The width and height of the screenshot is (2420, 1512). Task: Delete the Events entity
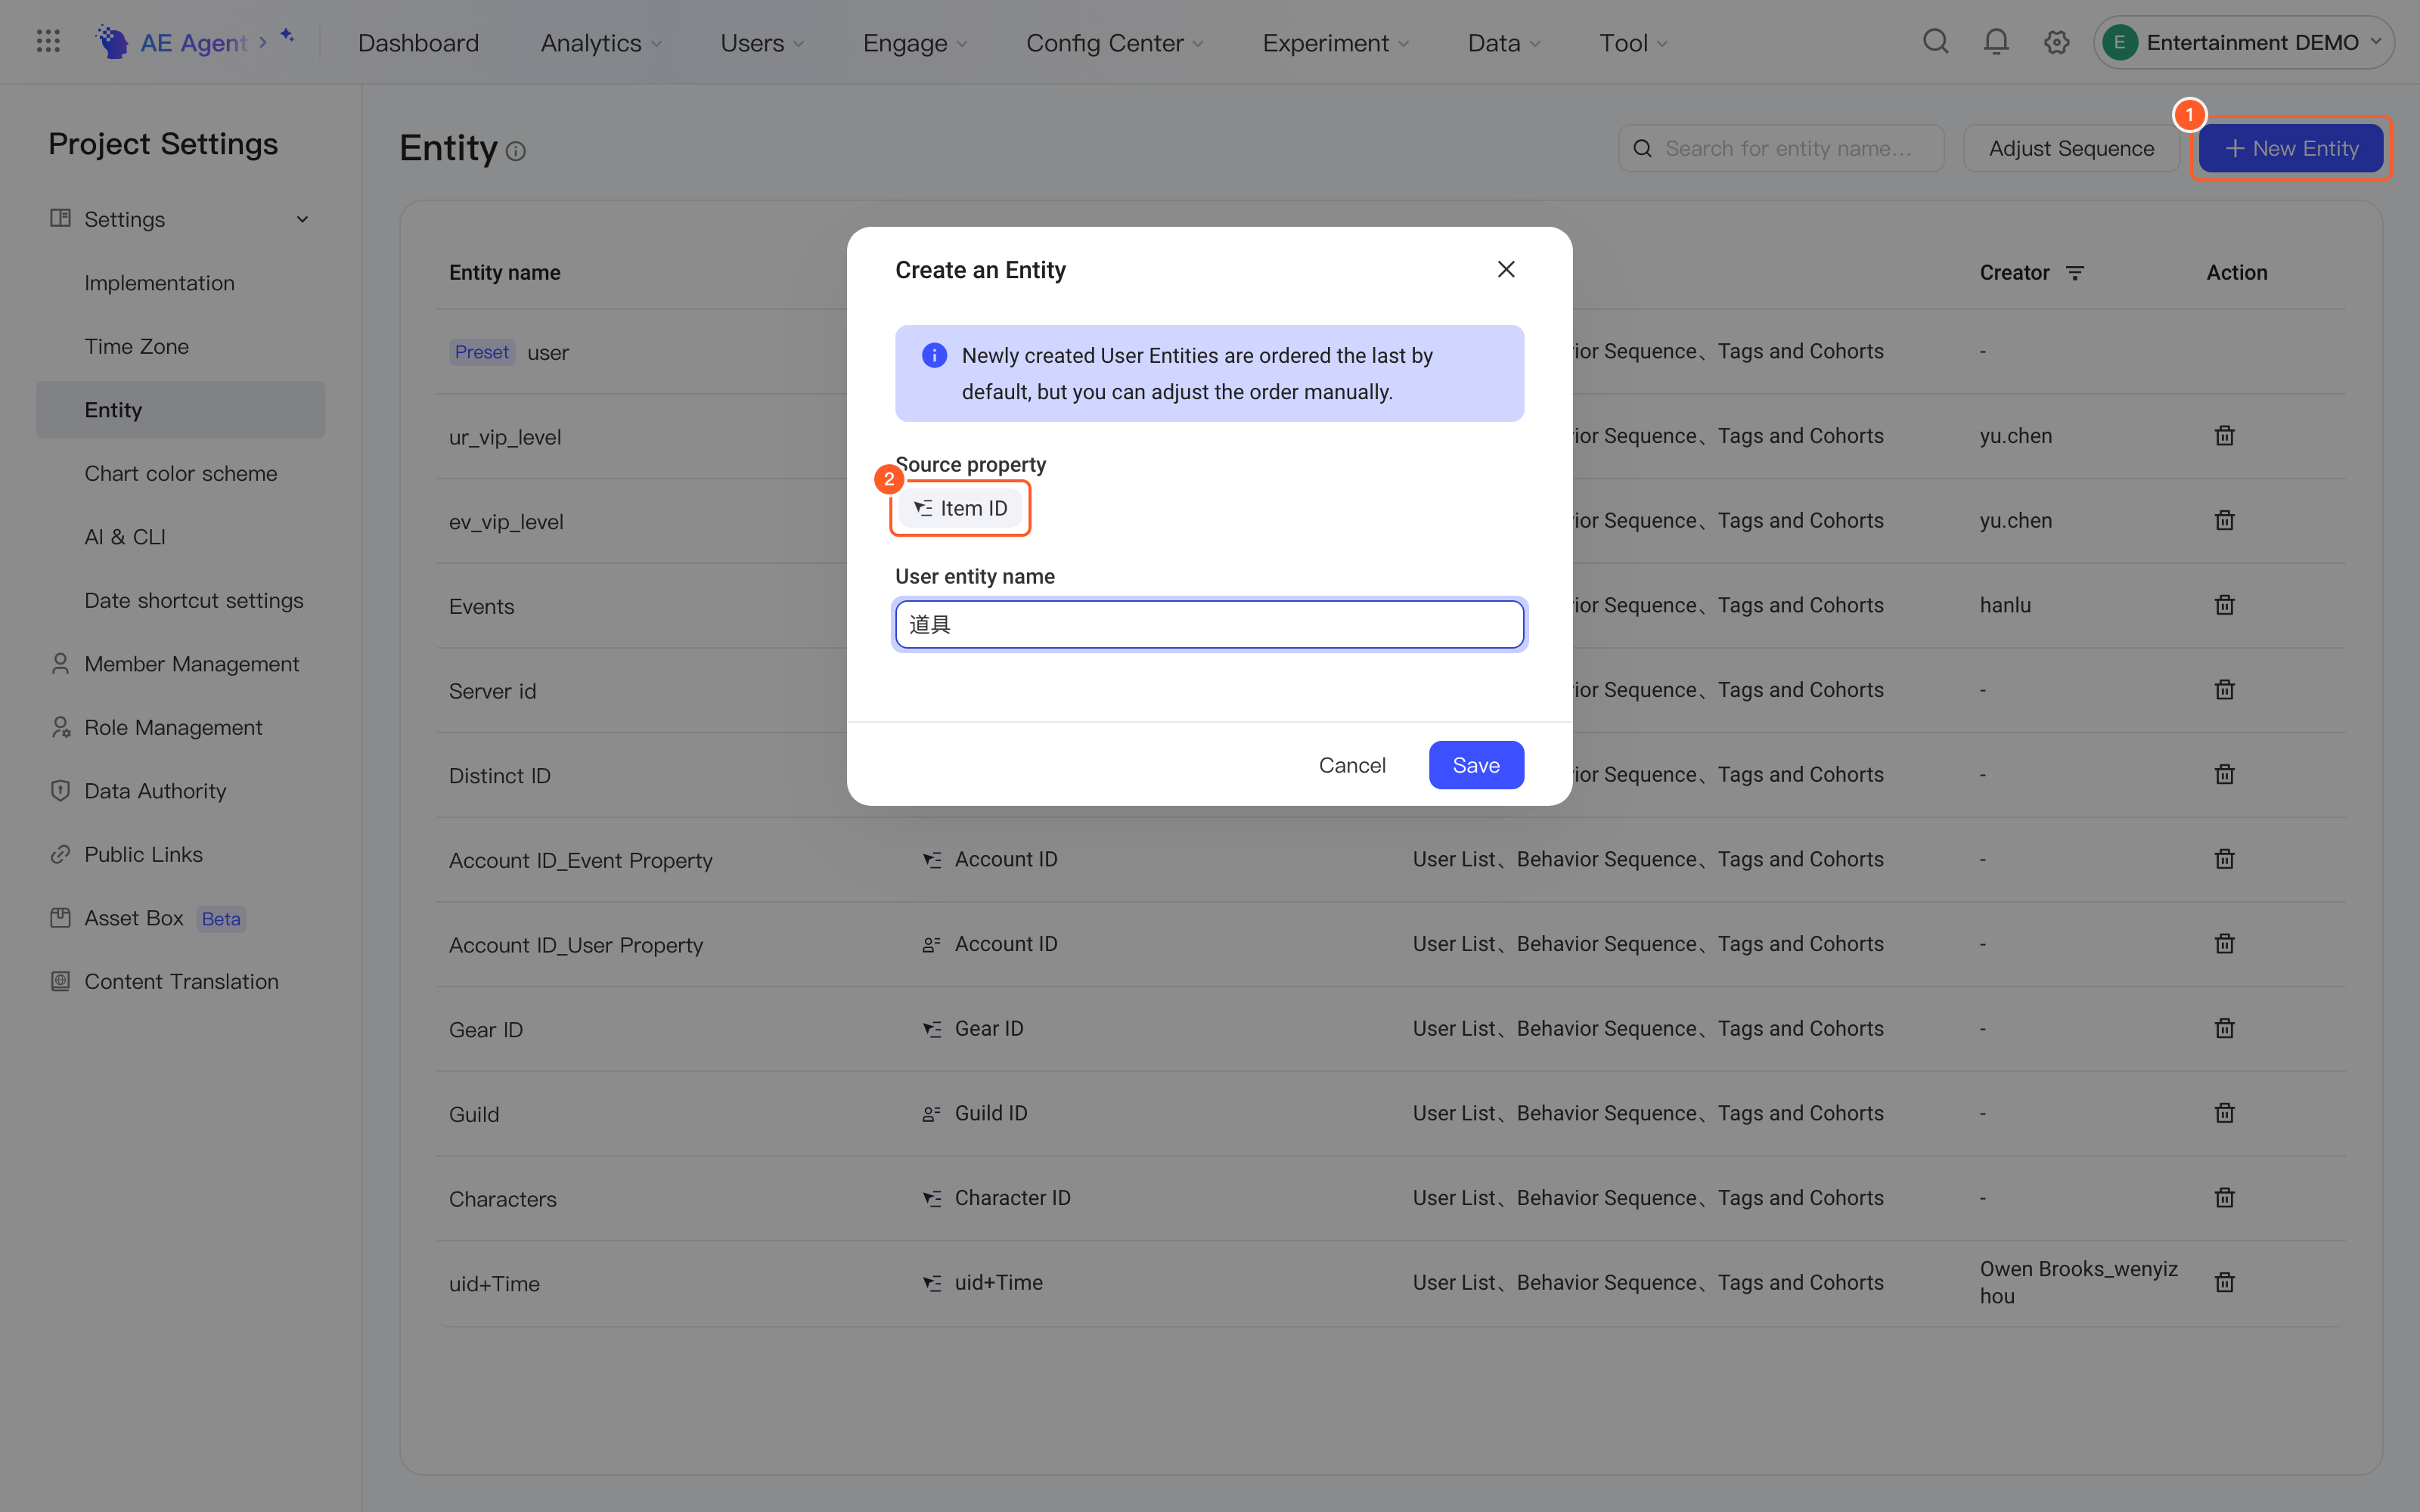coord(2224,605)
